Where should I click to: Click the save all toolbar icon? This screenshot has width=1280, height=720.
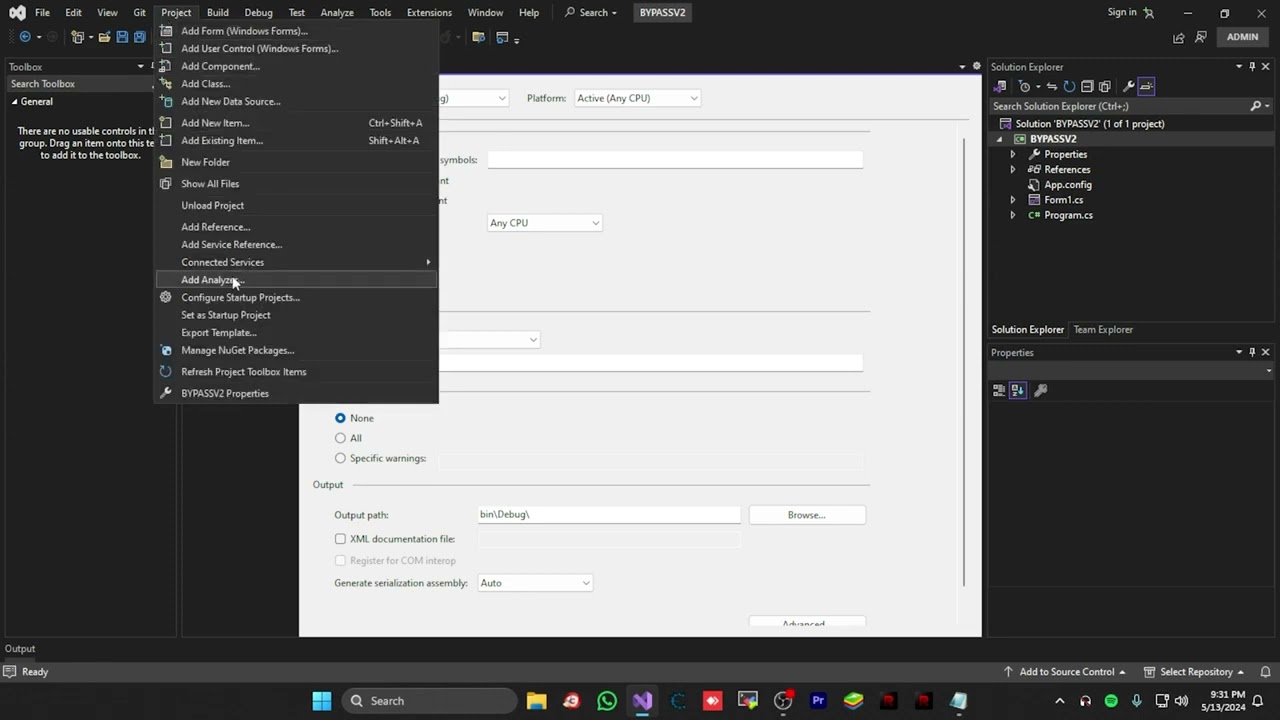[139, 37]
